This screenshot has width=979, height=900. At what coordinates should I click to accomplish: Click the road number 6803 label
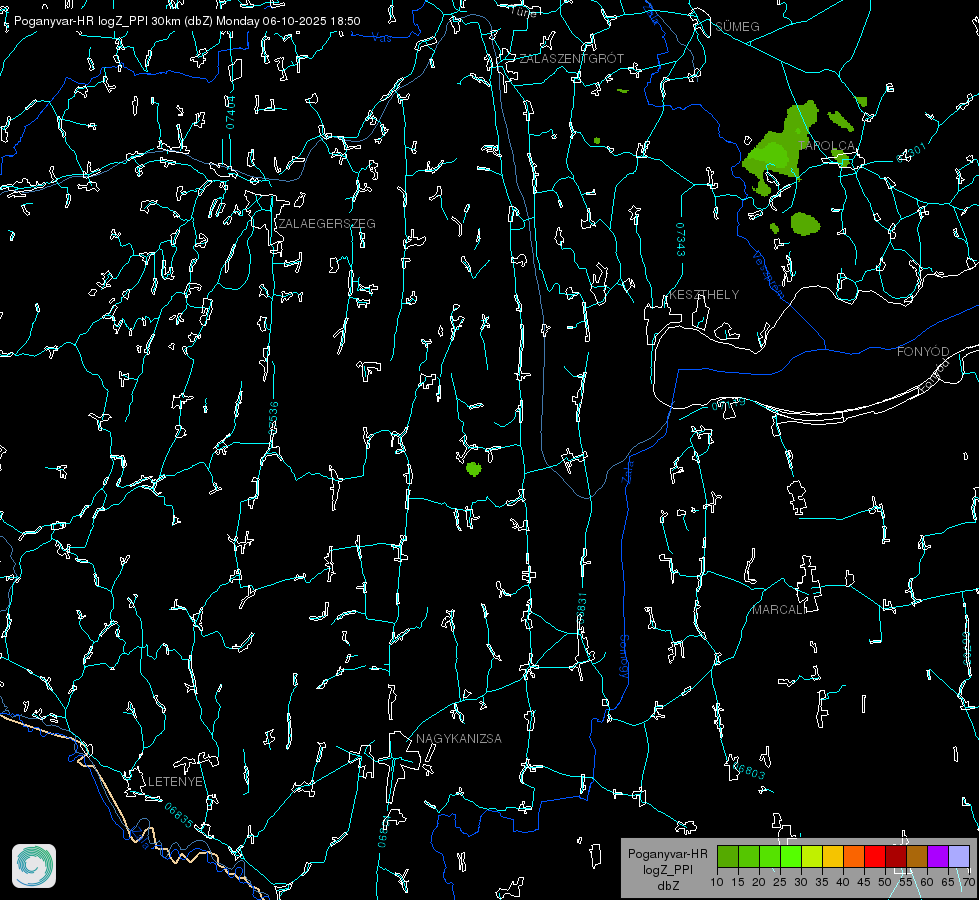tap(751, 771)
